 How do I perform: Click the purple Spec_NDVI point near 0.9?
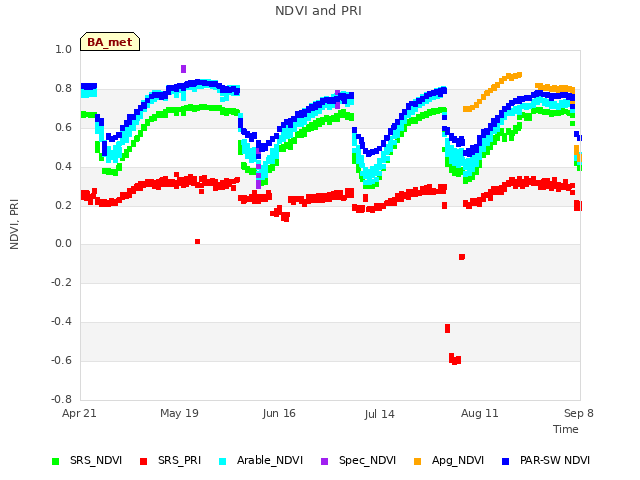(x=183, y=69)
